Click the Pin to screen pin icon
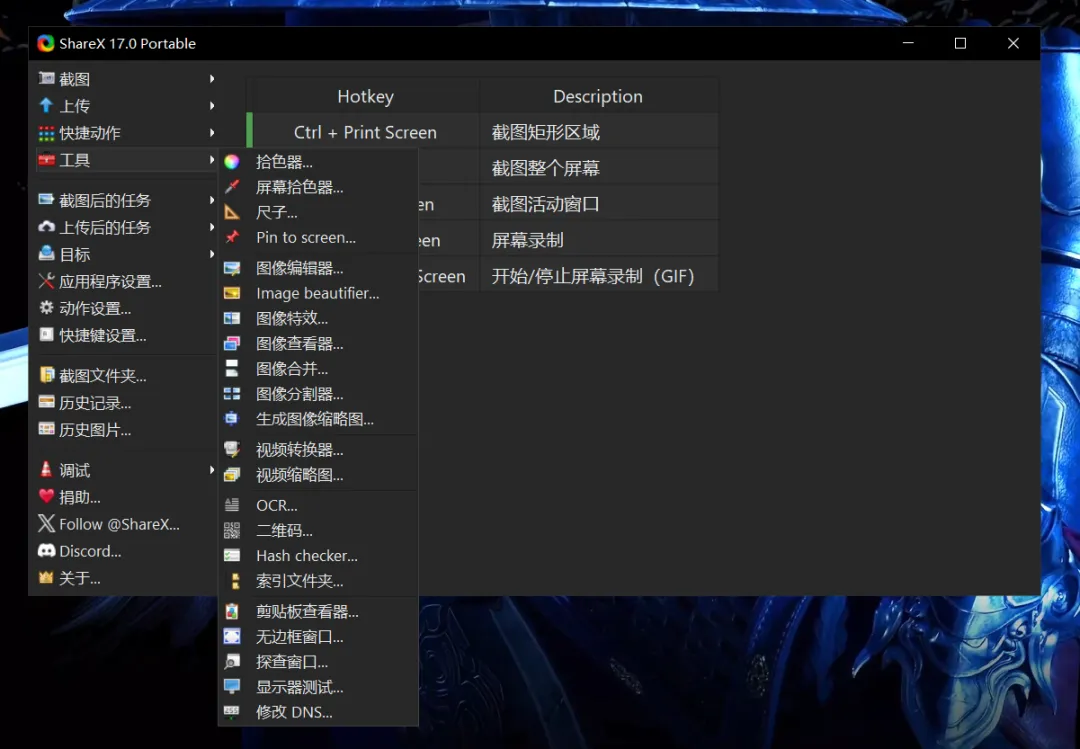The height and width of the screenshot is (749, 1080). tap(232, 237)
